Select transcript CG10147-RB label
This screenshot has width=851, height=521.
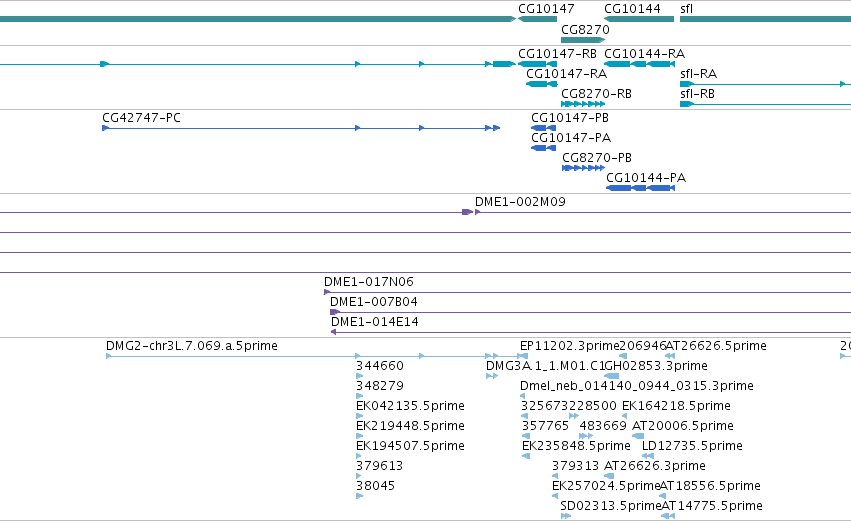pos(557,54)
